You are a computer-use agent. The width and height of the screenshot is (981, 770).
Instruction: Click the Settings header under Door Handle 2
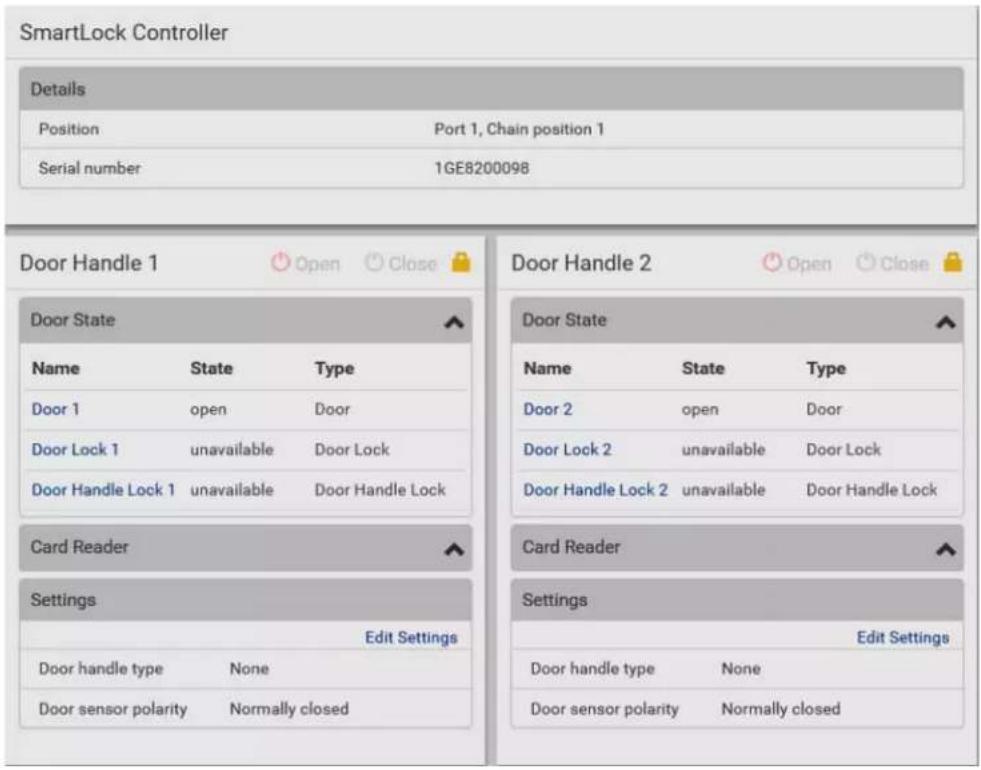[x=737, y=600]
